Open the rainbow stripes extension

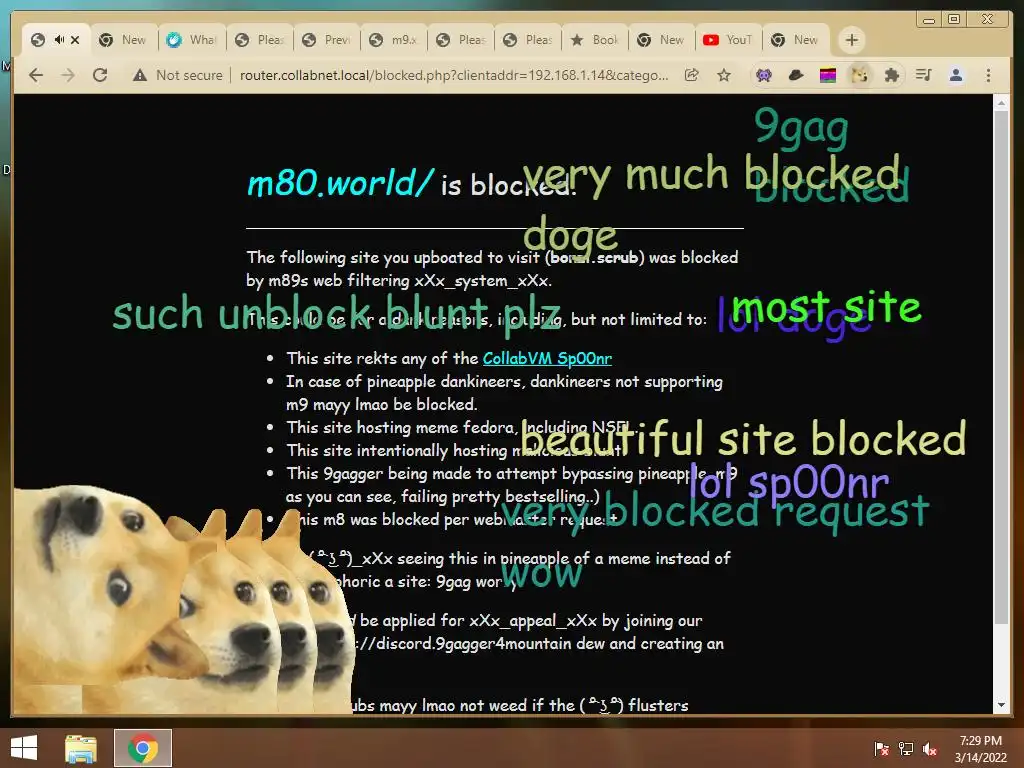(x=827, y=75)
